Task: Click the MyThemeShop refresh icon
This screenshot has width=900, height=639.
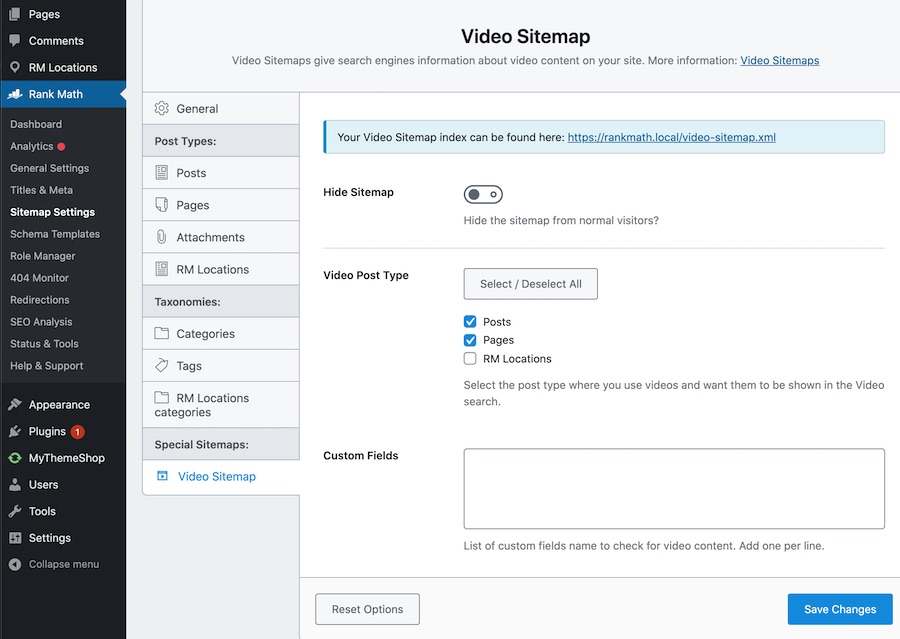Action: click(x=15, y=458)
